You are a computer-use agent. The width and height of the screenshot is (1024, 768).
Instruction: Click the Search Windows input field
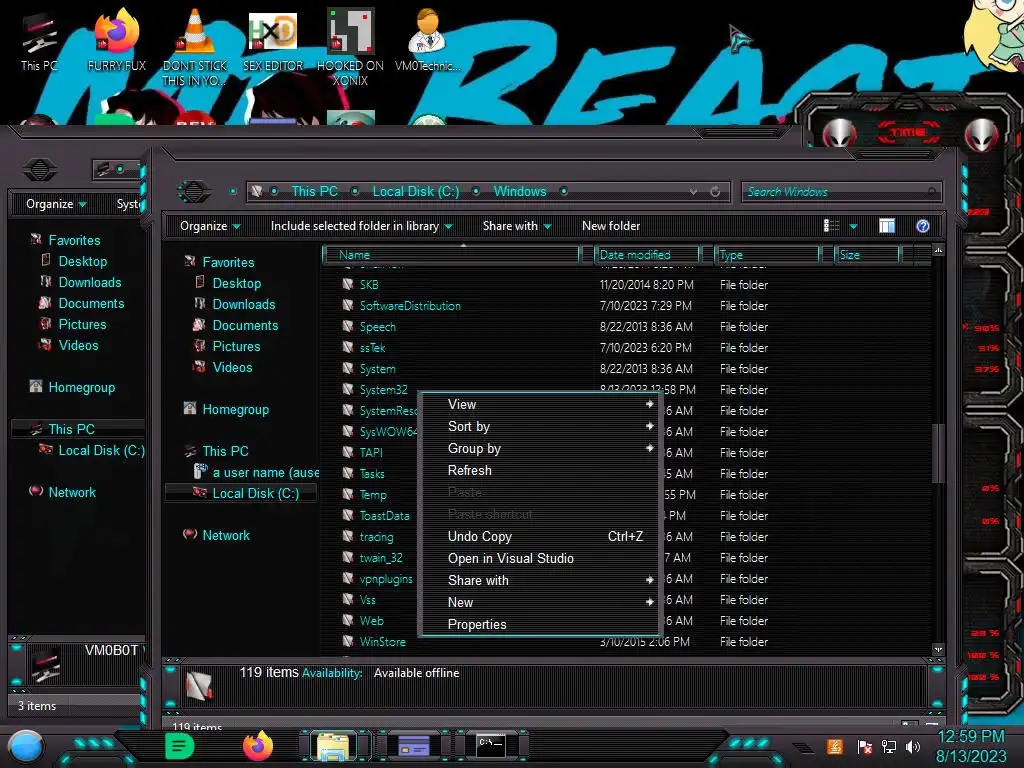(841, 192)
